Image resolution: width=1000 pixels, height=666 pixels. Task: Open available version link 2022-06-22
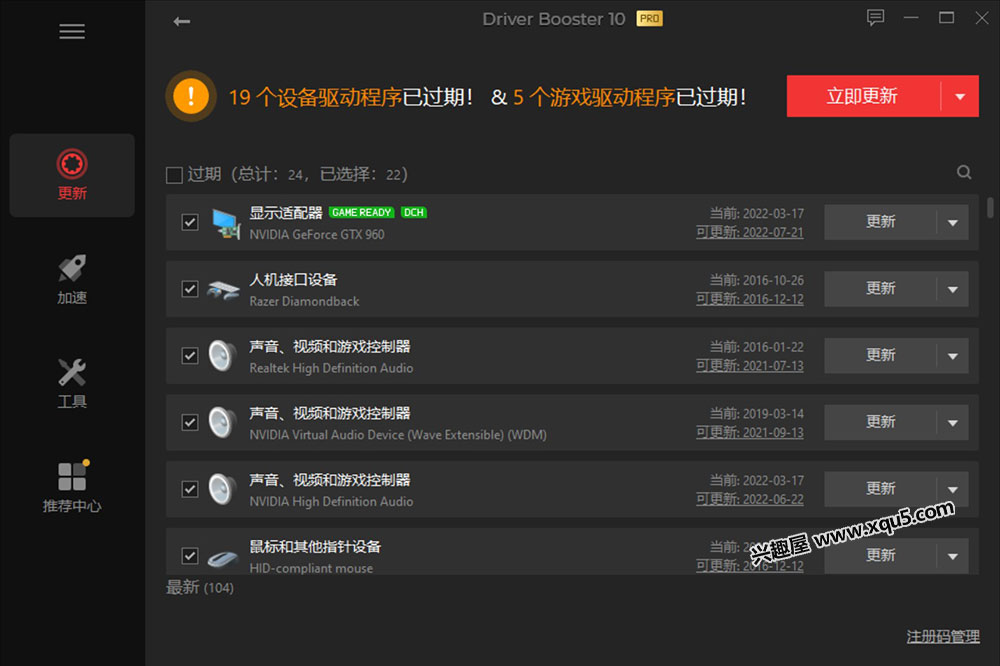[x=749, y=500]
